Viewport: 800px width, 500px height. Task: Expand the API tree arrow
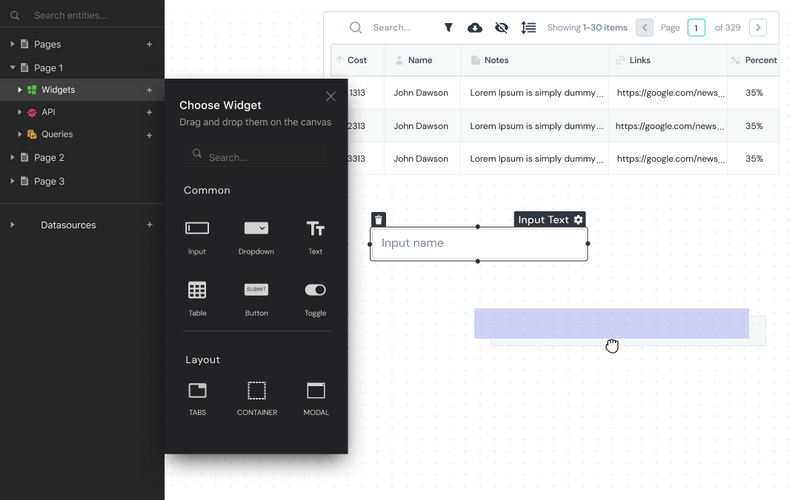[x=19, y=112]
